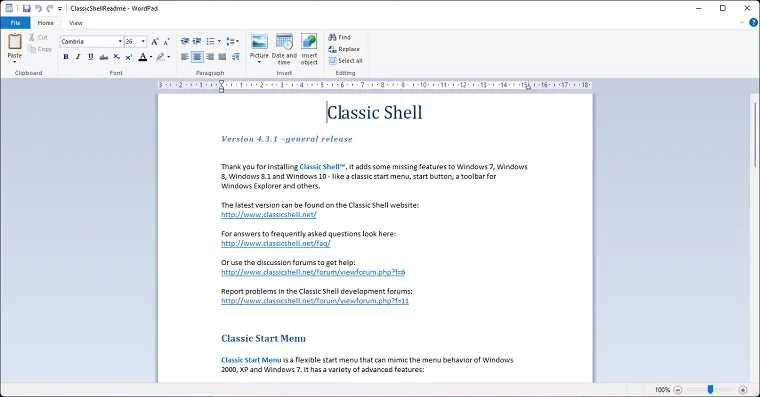
Task: Open the font size 26 dropdown
Action: coord(143,42)
